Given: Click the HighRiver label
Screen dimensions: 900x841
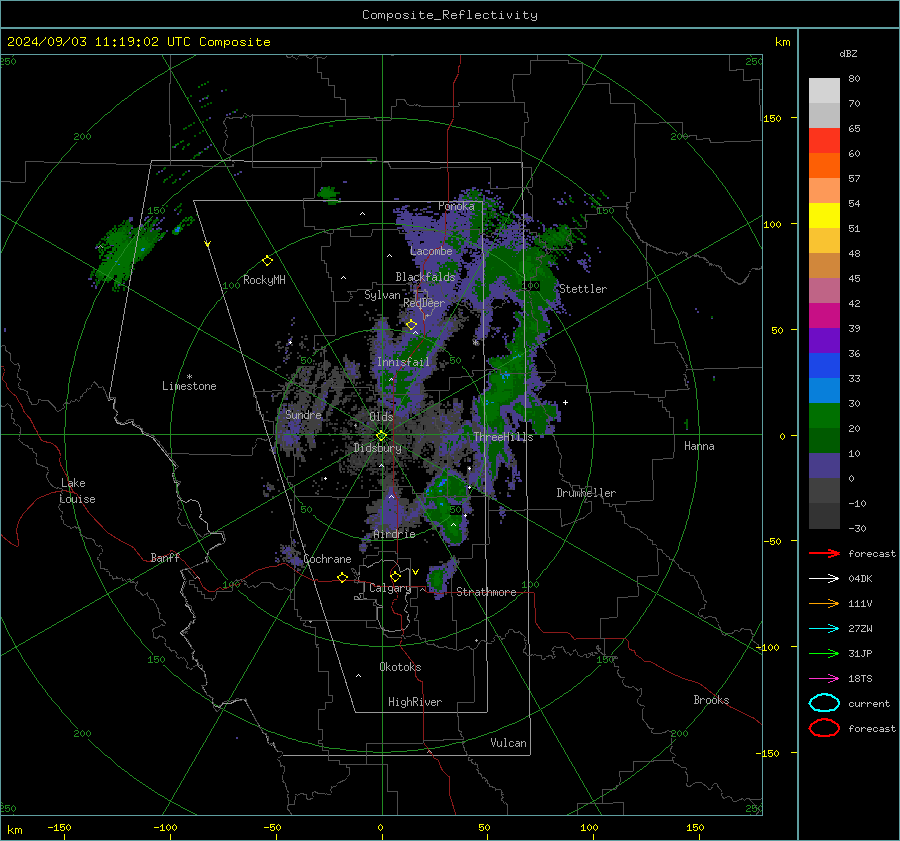Looking at the screenshot, I should [415, 702].
